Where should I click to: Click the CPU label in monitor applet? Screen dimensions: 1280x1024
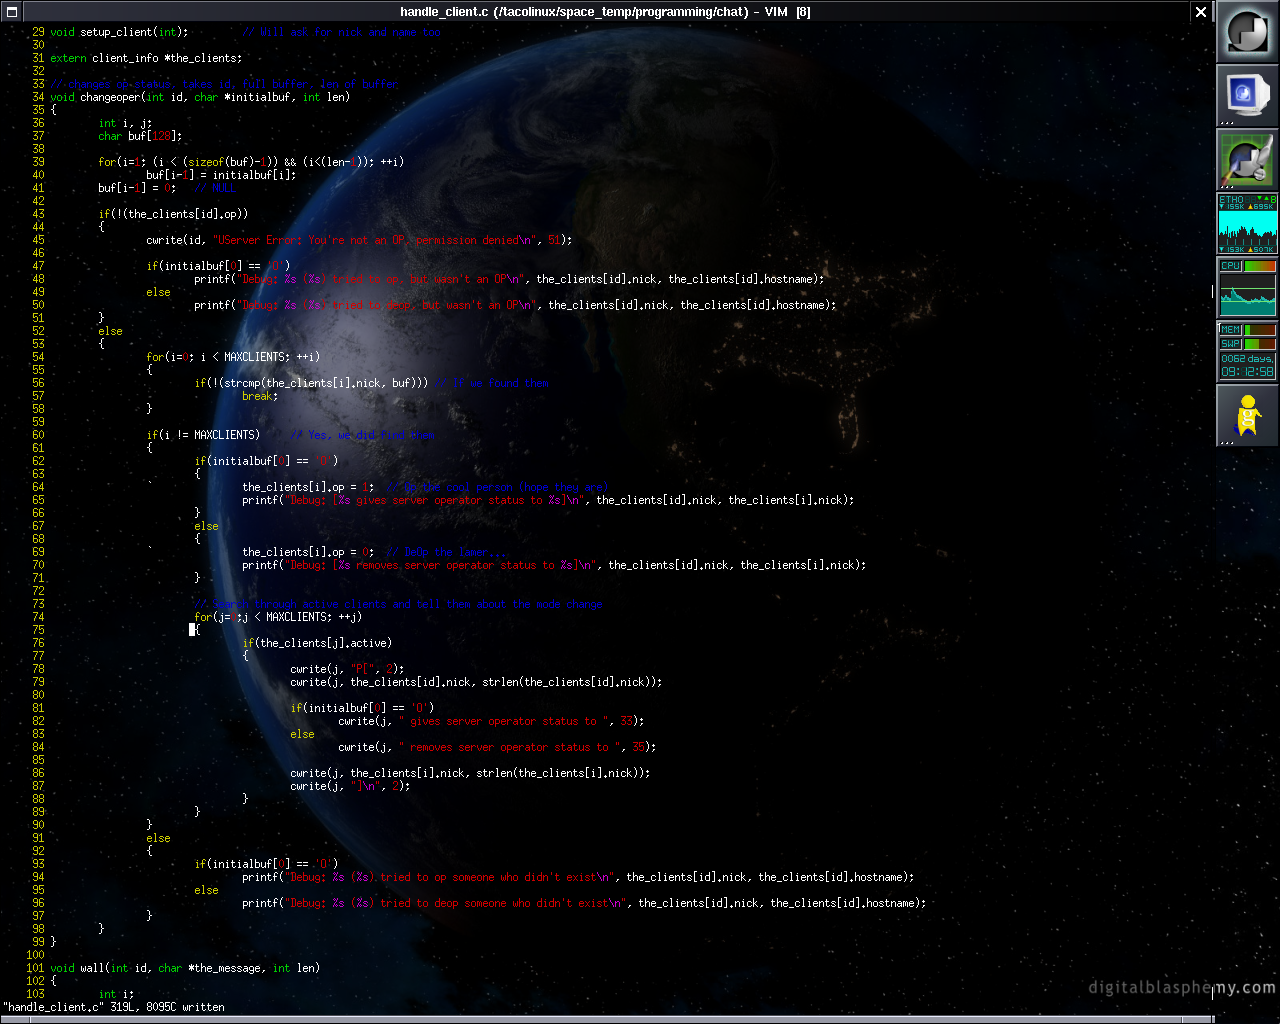(x=1230, y=266)
